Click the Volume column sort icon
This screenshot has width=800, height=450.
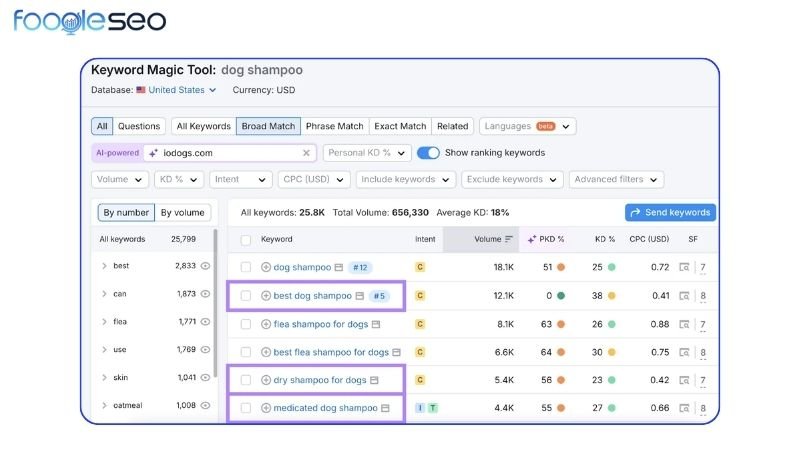[x=509, y=239]
